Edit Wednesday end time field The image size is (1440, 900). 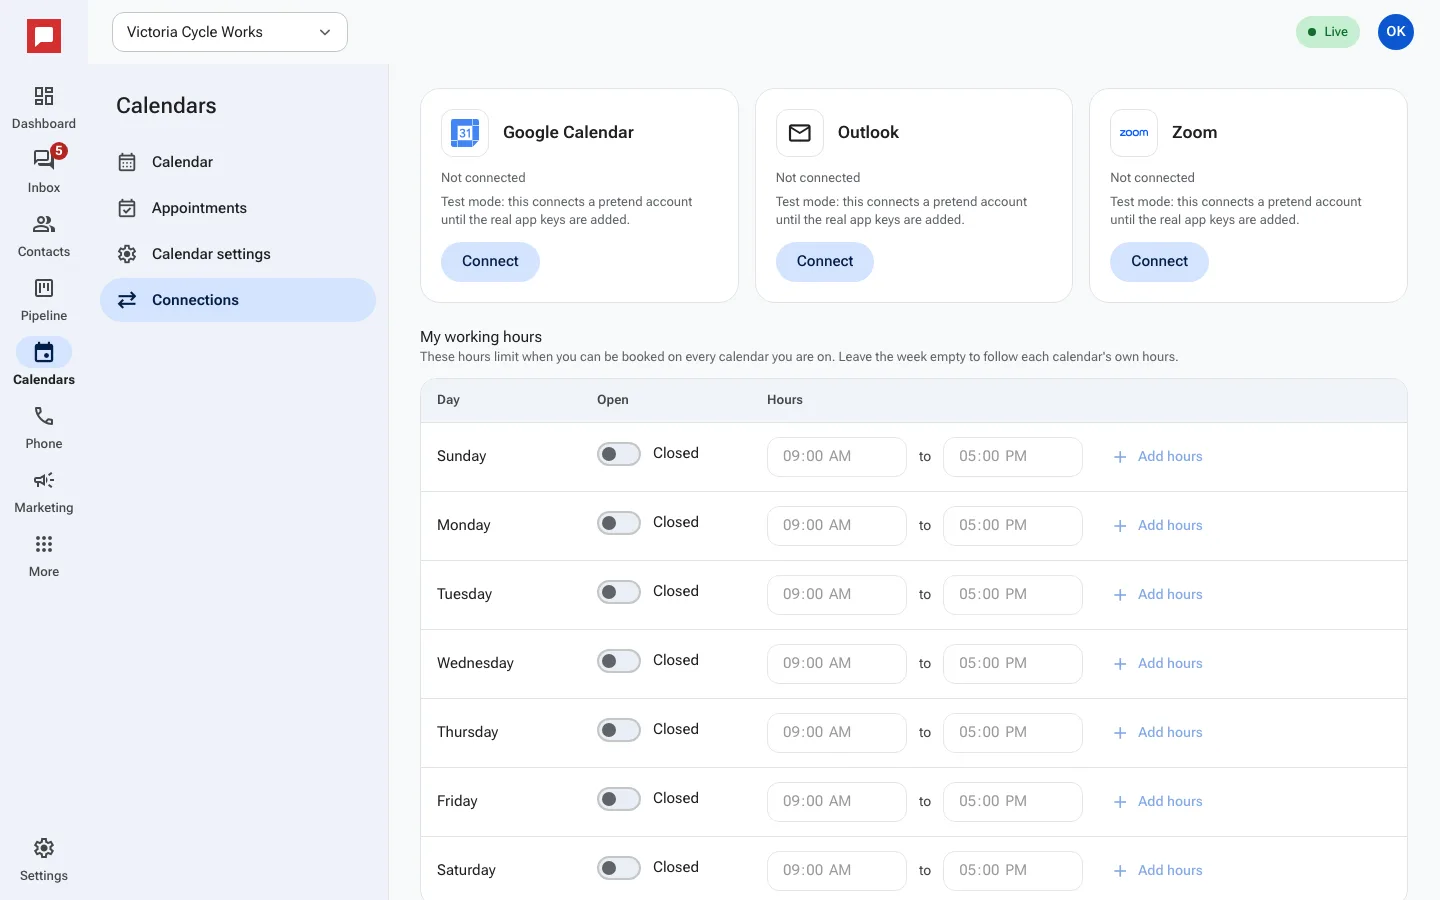(1013, 664)
